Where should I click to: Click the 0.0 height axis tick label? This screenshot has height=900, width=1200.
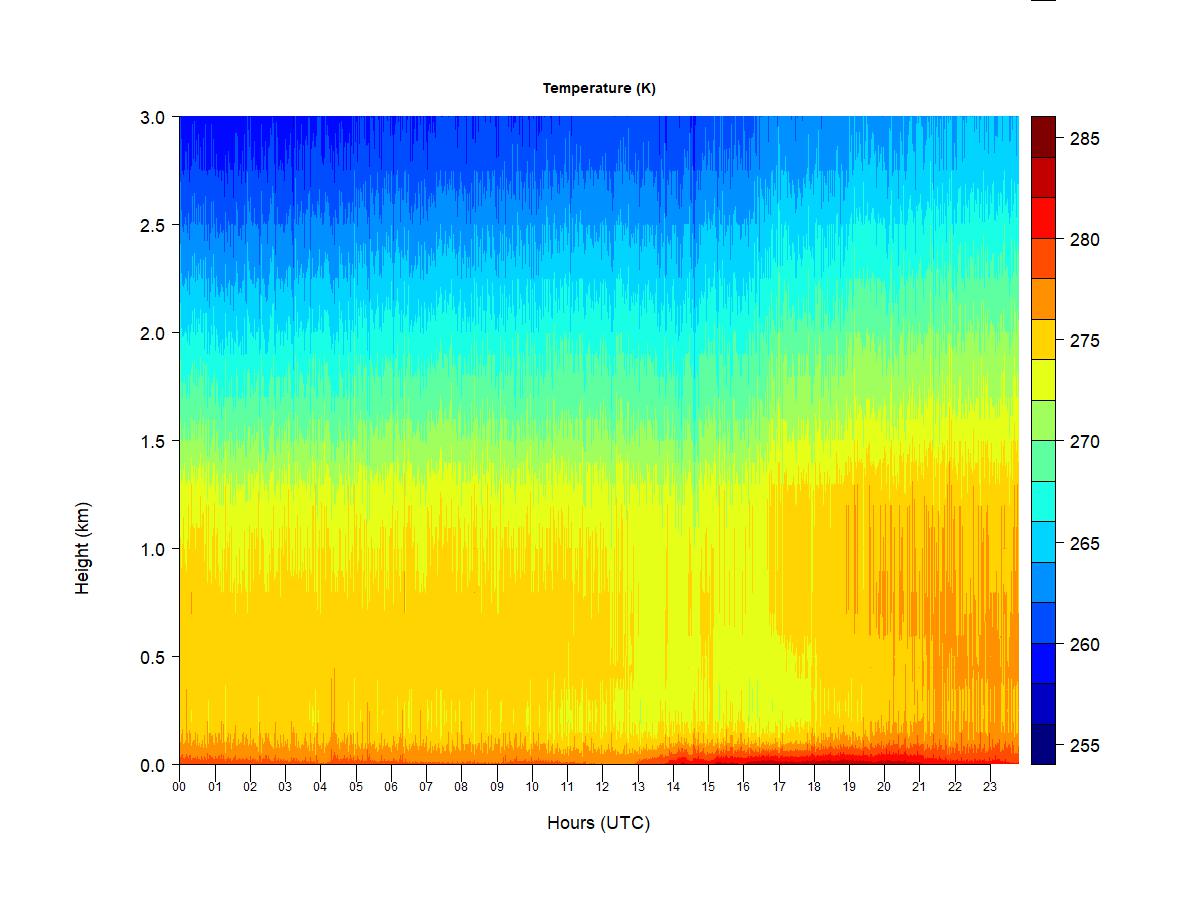153,765
